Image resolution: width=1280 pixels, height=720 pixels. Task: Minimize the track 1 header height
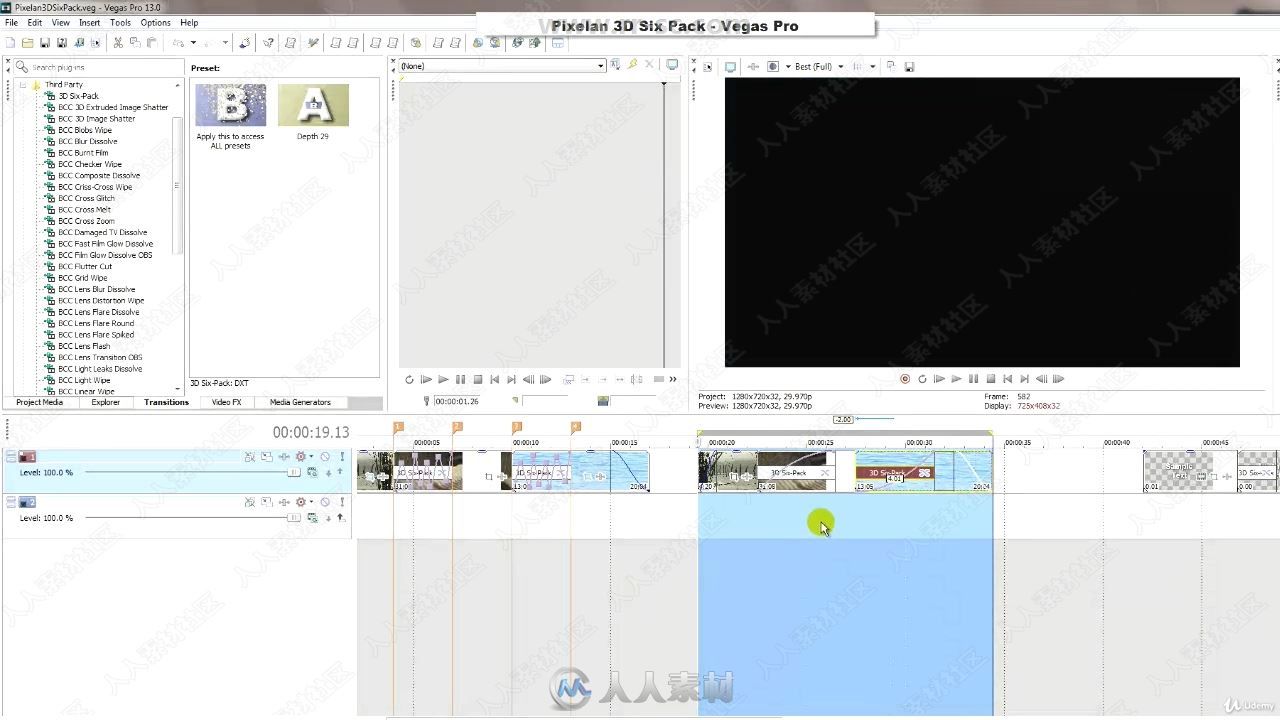point(11,454)
